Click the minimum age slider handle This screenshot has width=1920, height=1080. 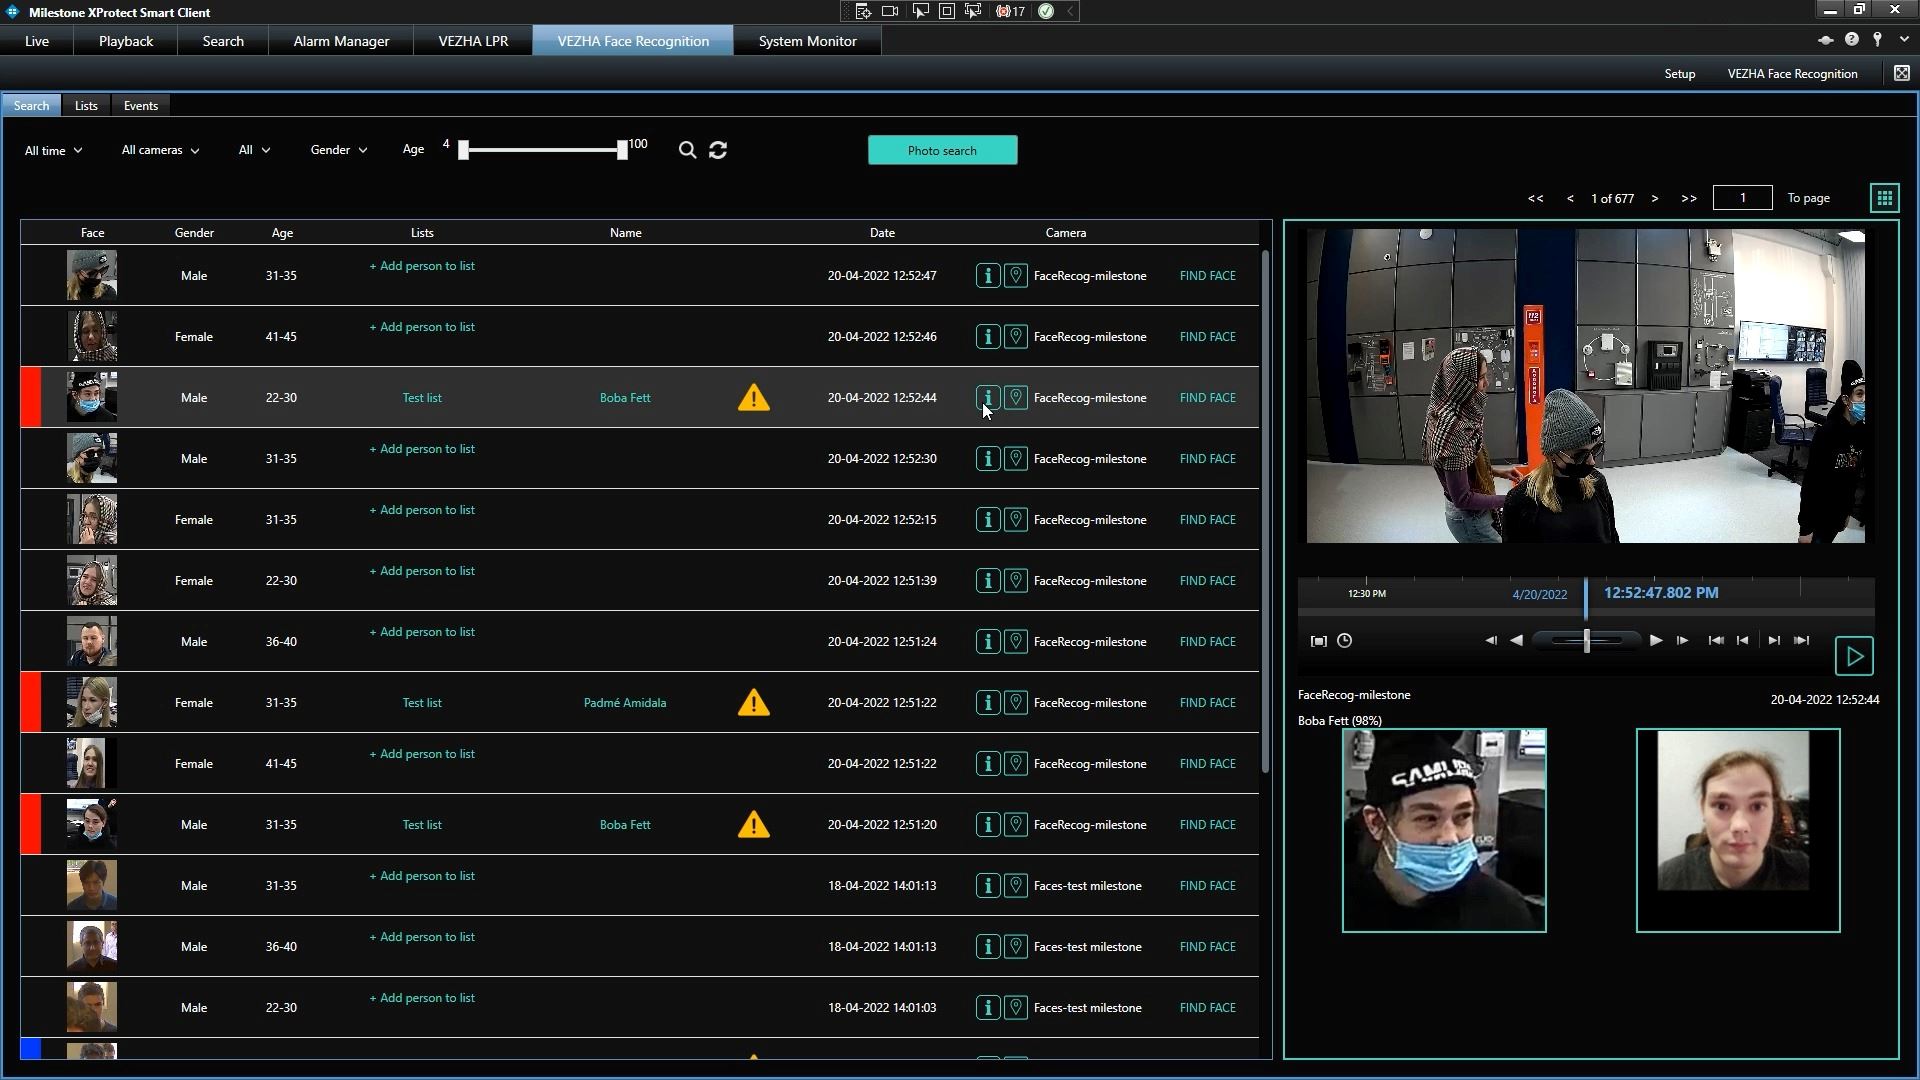(x=463, y=150)
